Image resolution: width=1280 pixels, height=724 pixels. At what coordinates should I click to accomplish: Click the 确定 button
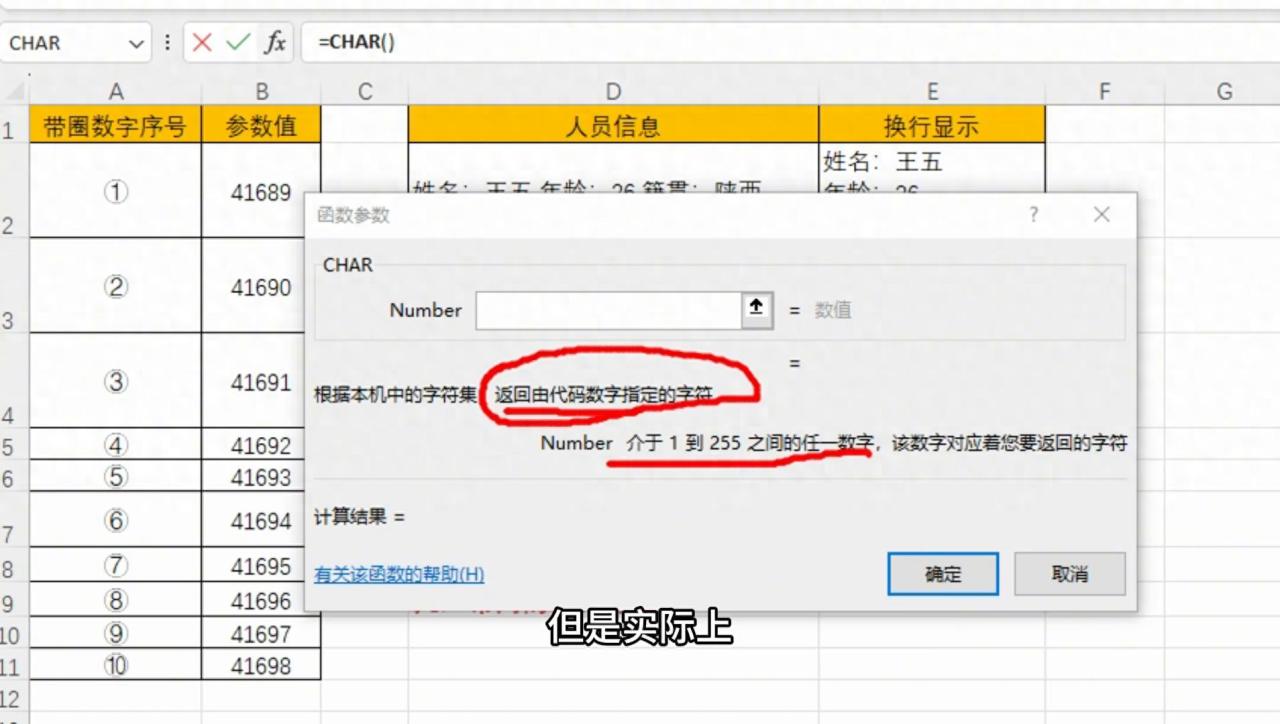tap(943, 574)
